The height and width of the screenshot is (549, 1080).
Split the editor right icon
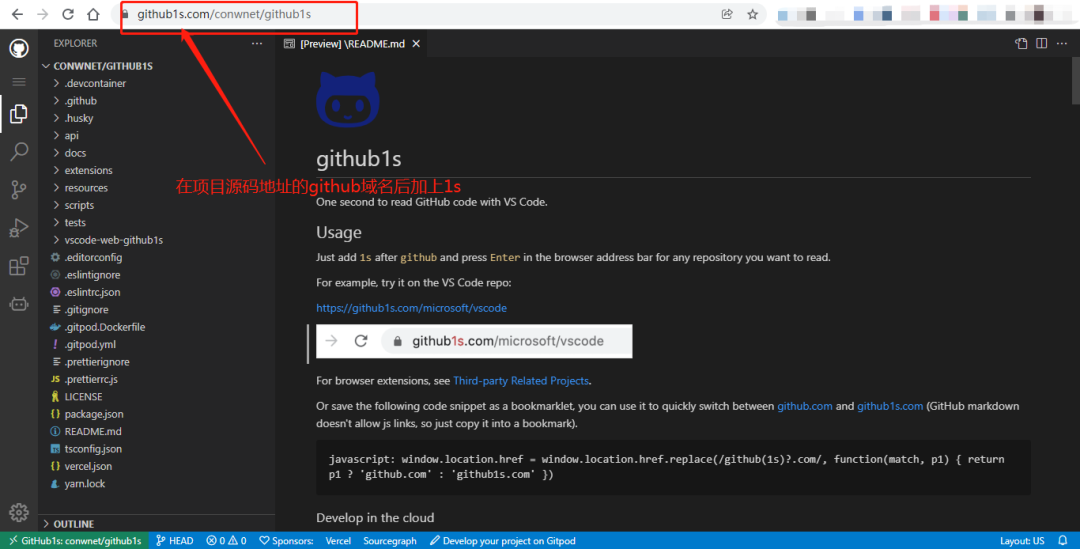click(1041, 43)
